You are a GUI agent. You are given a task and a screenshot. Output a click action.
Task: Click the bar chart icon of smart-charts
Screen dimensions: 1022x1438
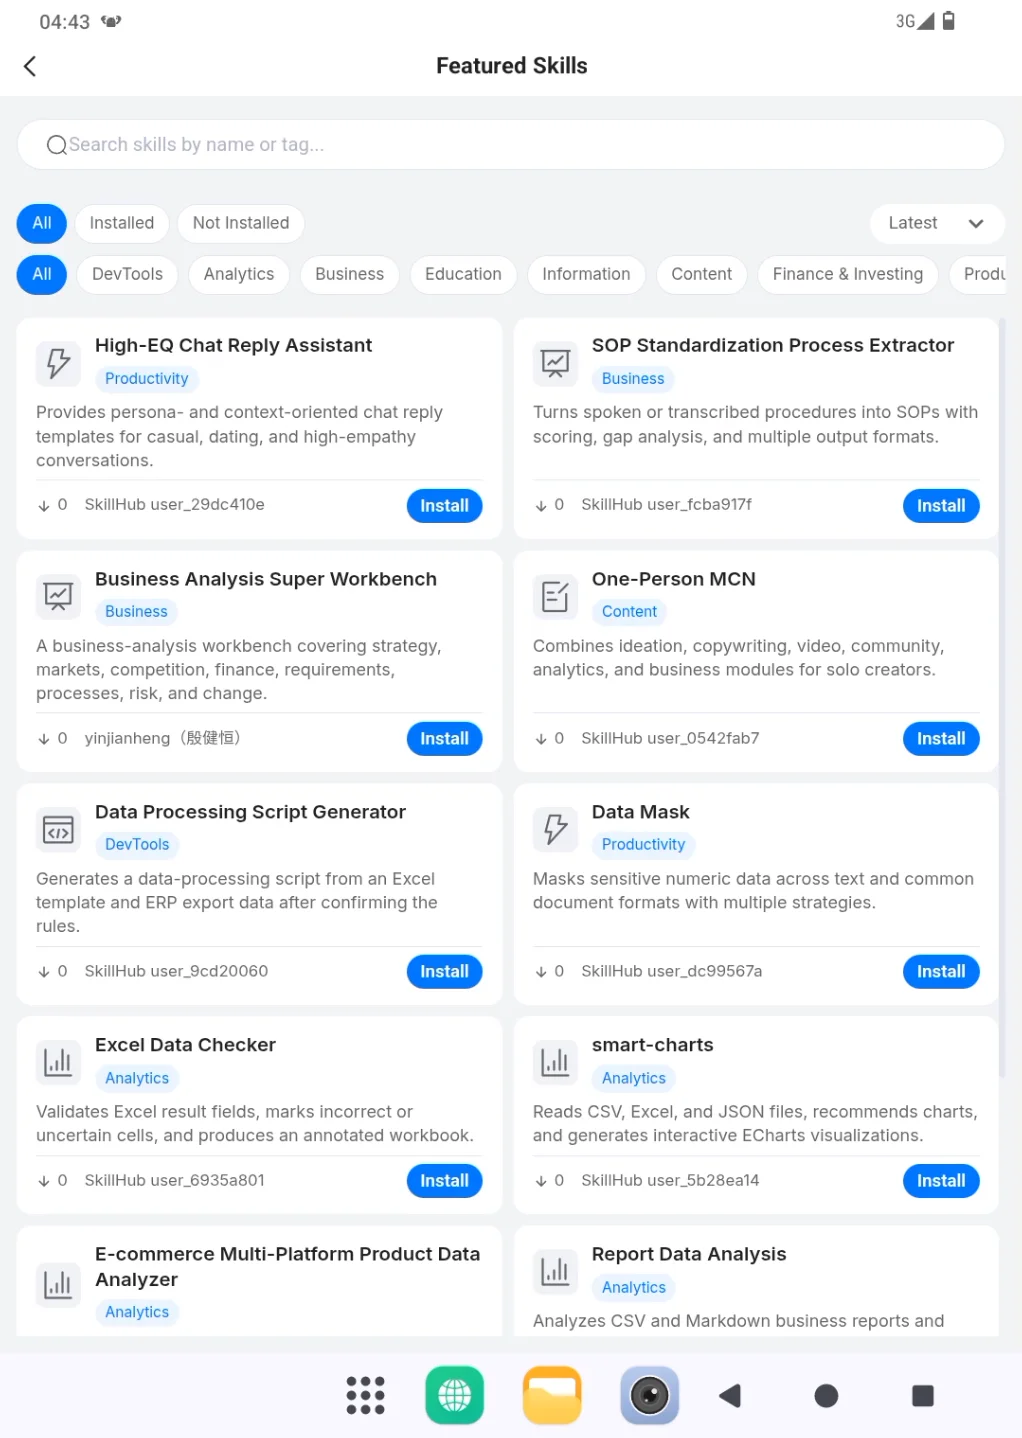555,1062
